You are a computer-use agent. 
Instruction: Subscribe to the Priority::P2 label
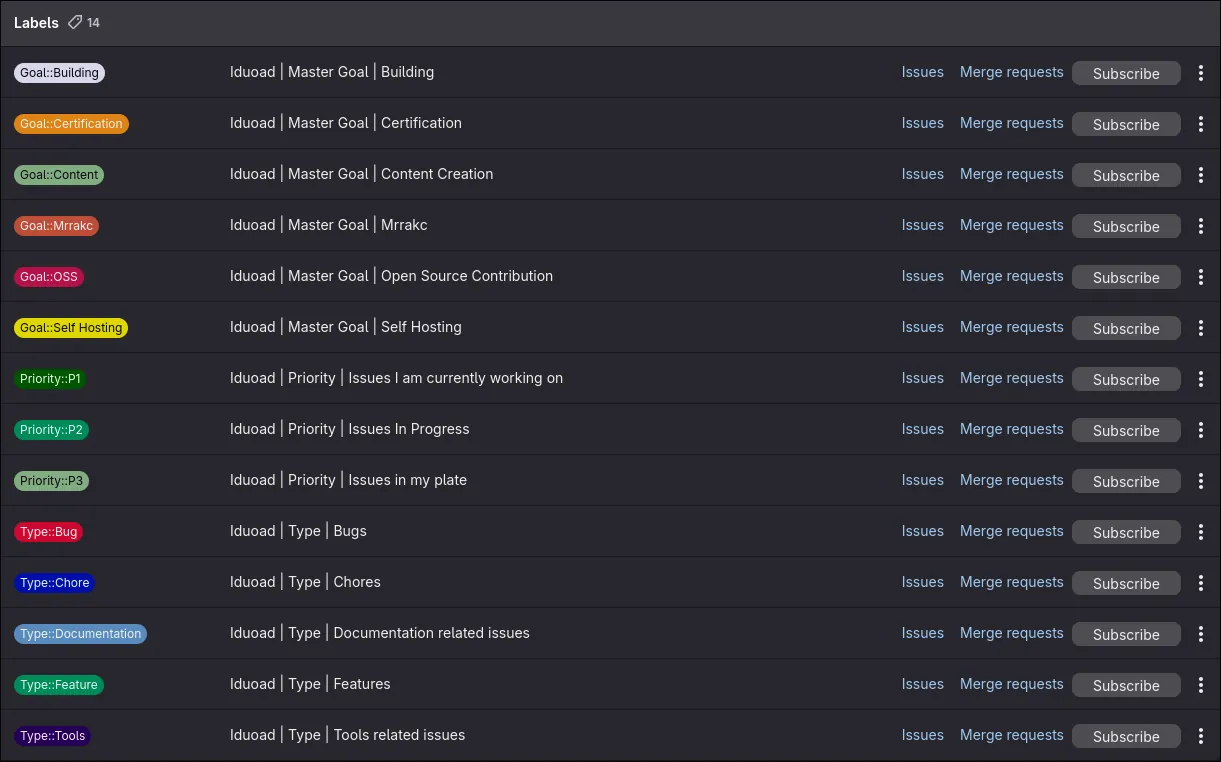pyautogui.click(x=1125, y=430)
